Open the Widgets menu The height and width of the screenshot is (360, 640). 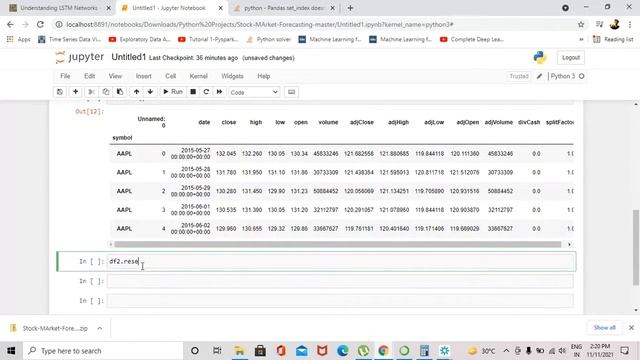click(232, 76)
